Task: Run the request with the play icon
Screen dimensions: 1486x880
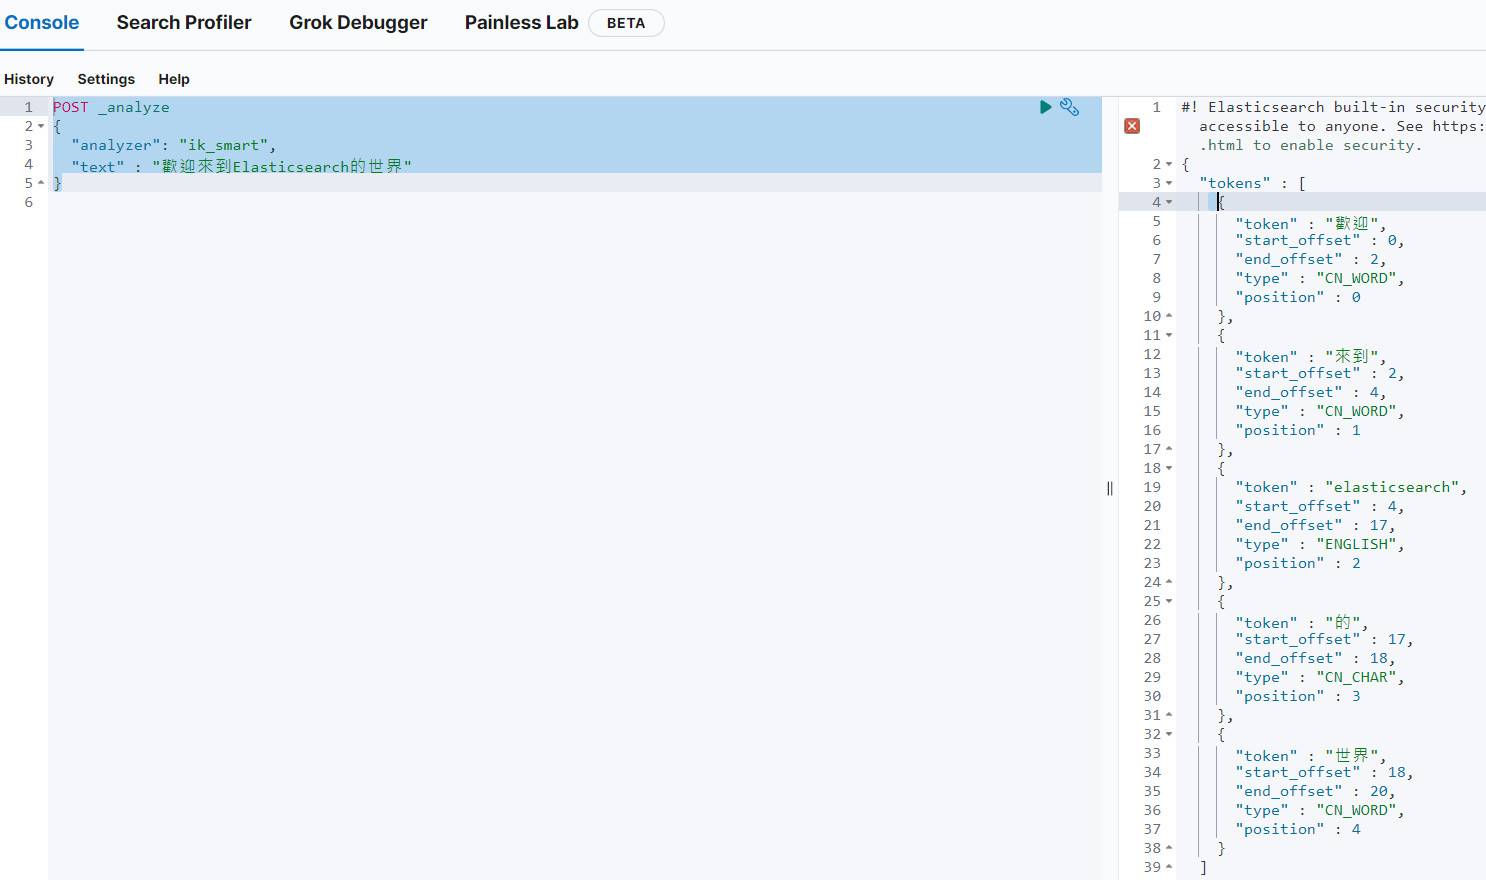Action: 1045,107
